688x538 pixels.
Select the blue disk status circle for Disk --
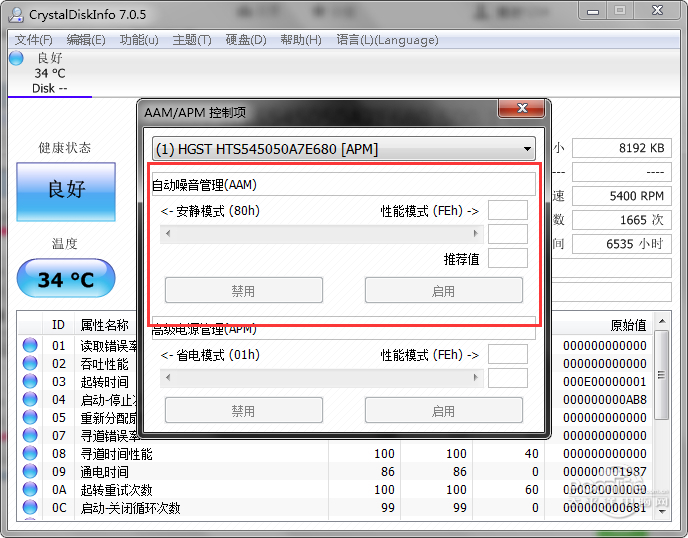(16, 58)
